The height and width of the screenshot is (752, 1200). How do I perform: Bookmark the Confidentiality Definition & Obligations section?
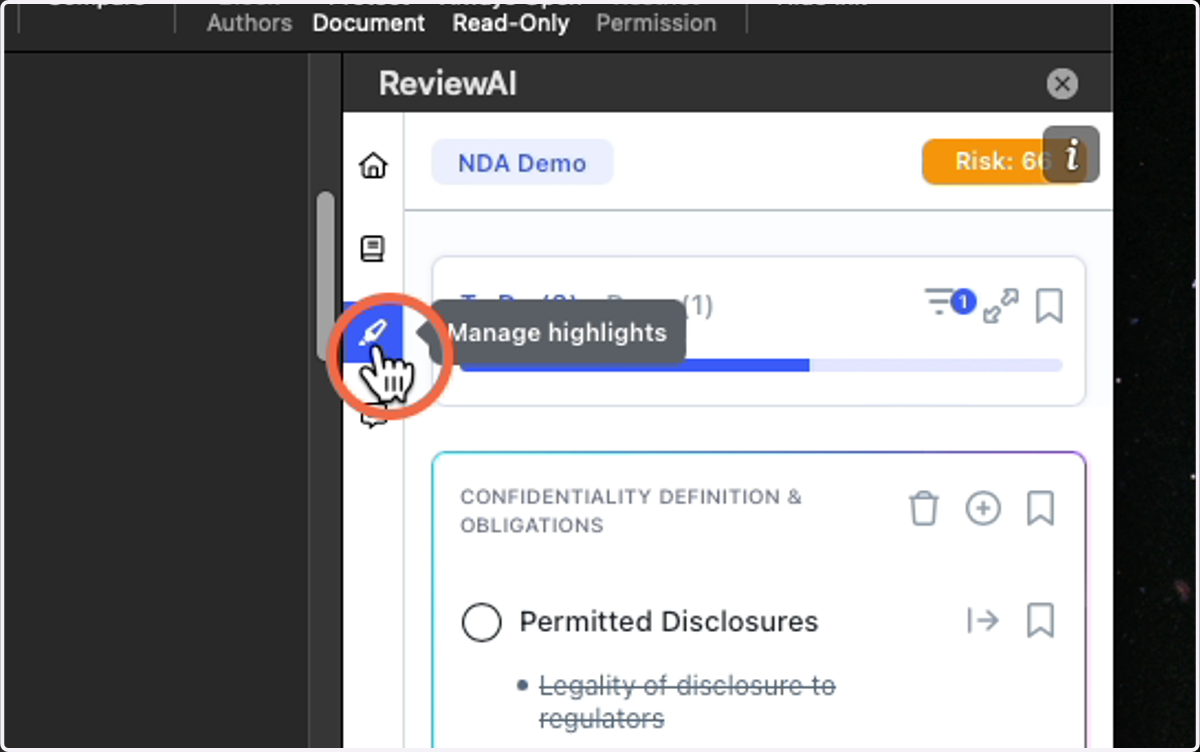(x=1041, y=509)
